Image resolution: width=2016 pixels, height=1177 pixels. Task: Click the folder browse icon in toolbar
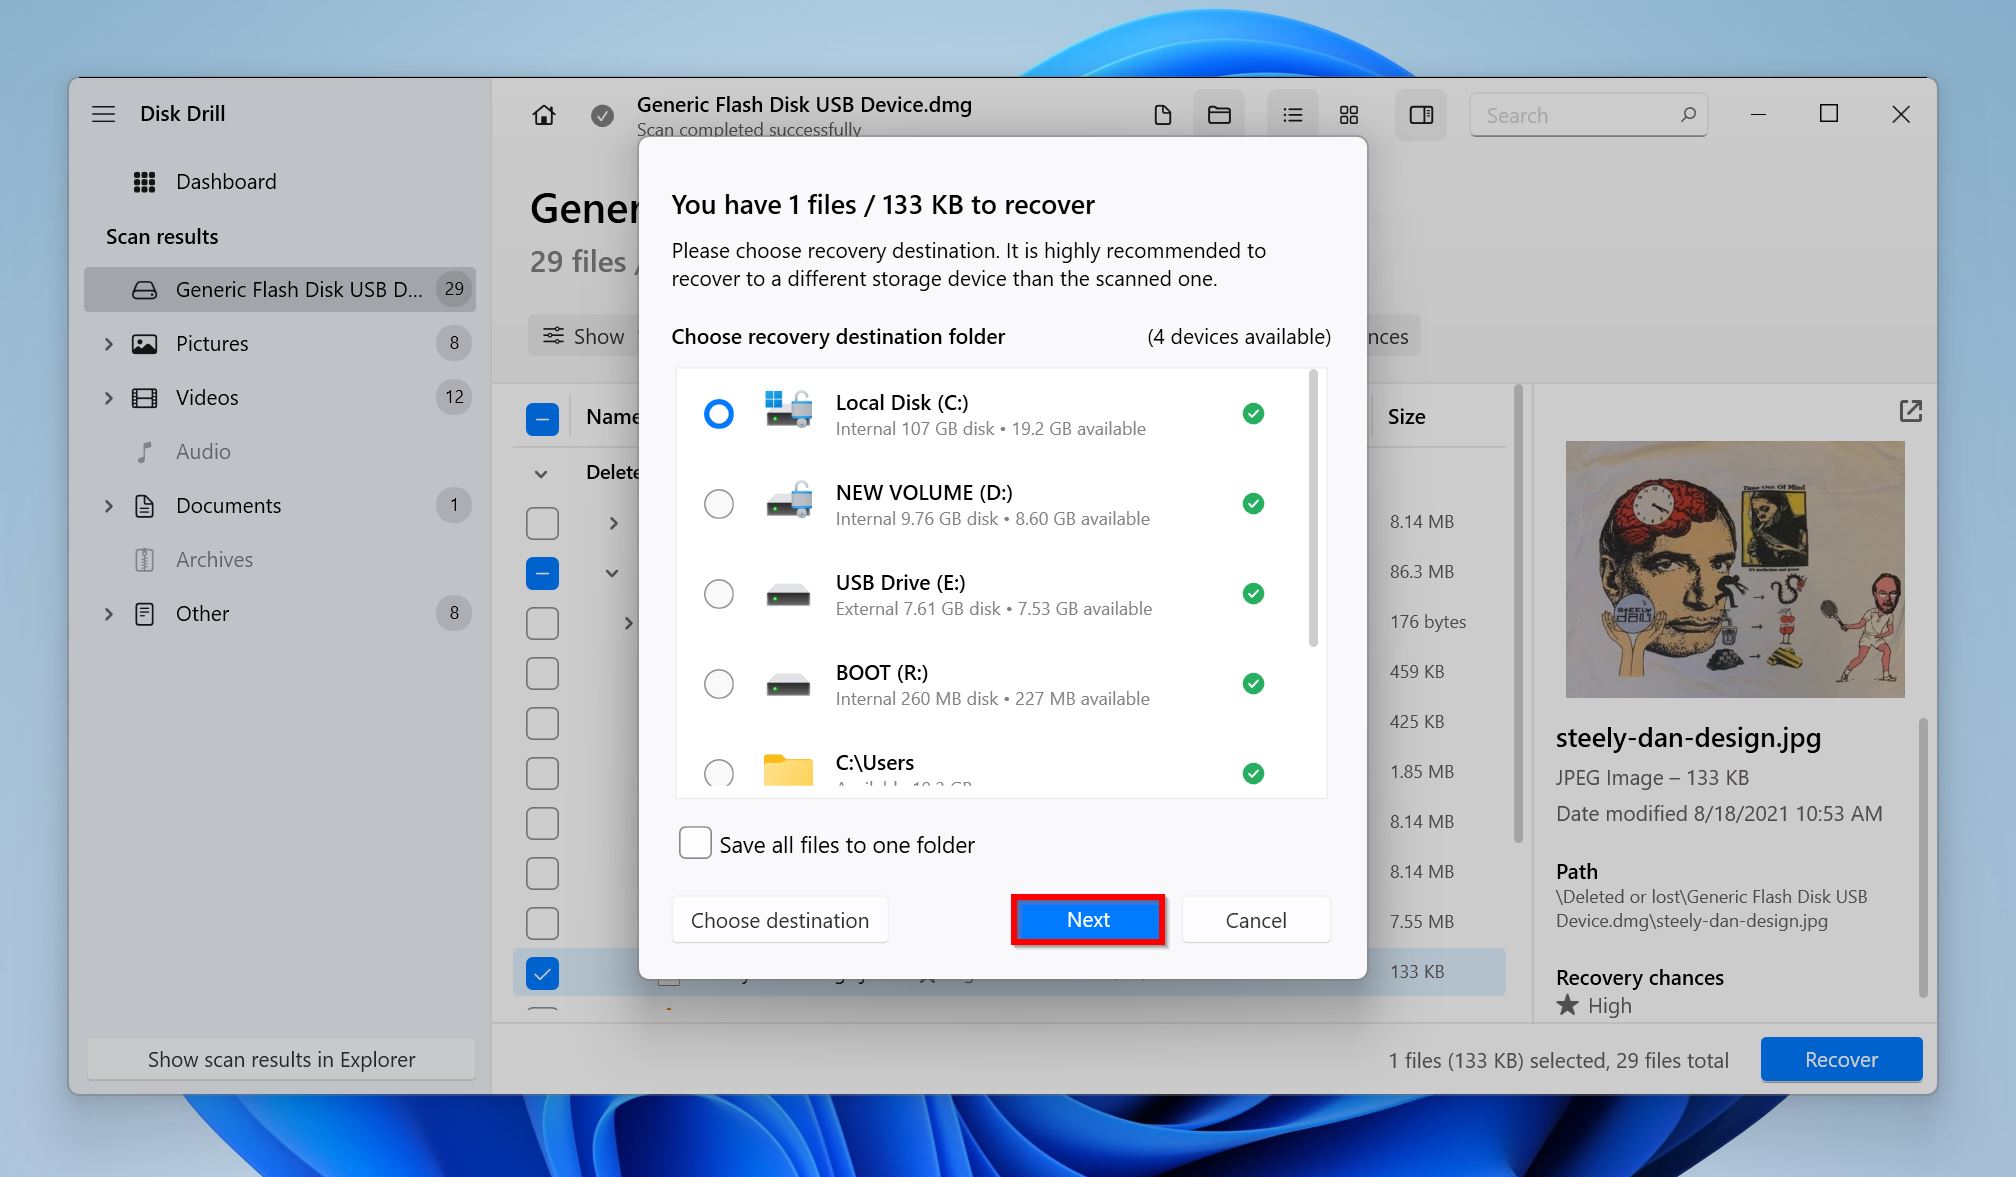pos(1217,115)
